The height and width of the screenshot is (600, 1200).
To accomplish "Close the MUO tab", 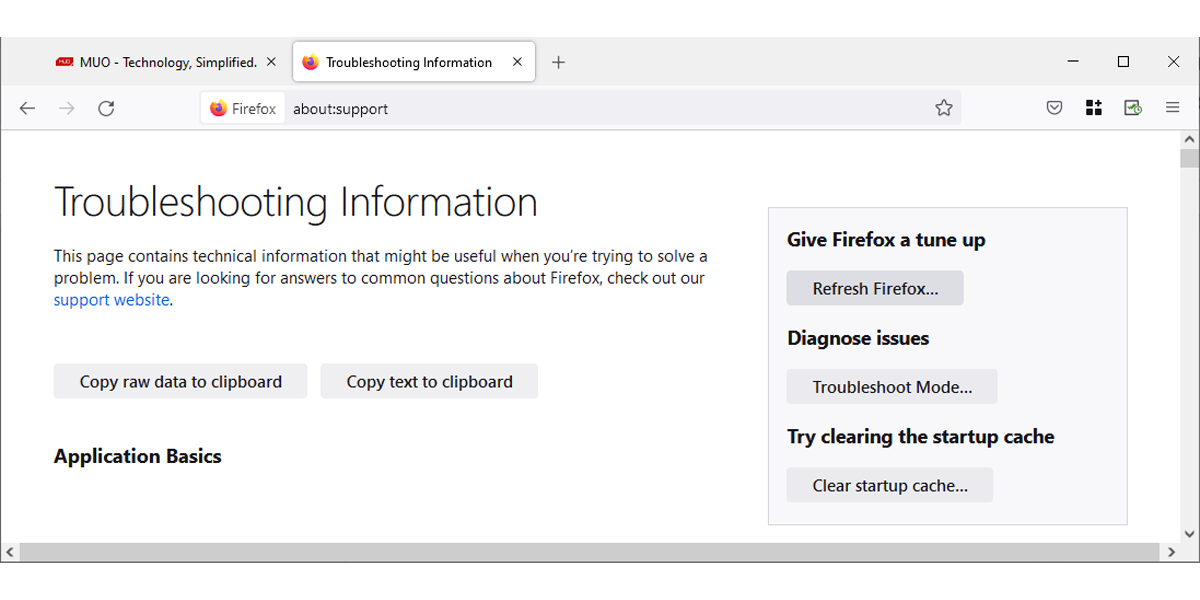I will pyautogui.click(x=271, y=62).
